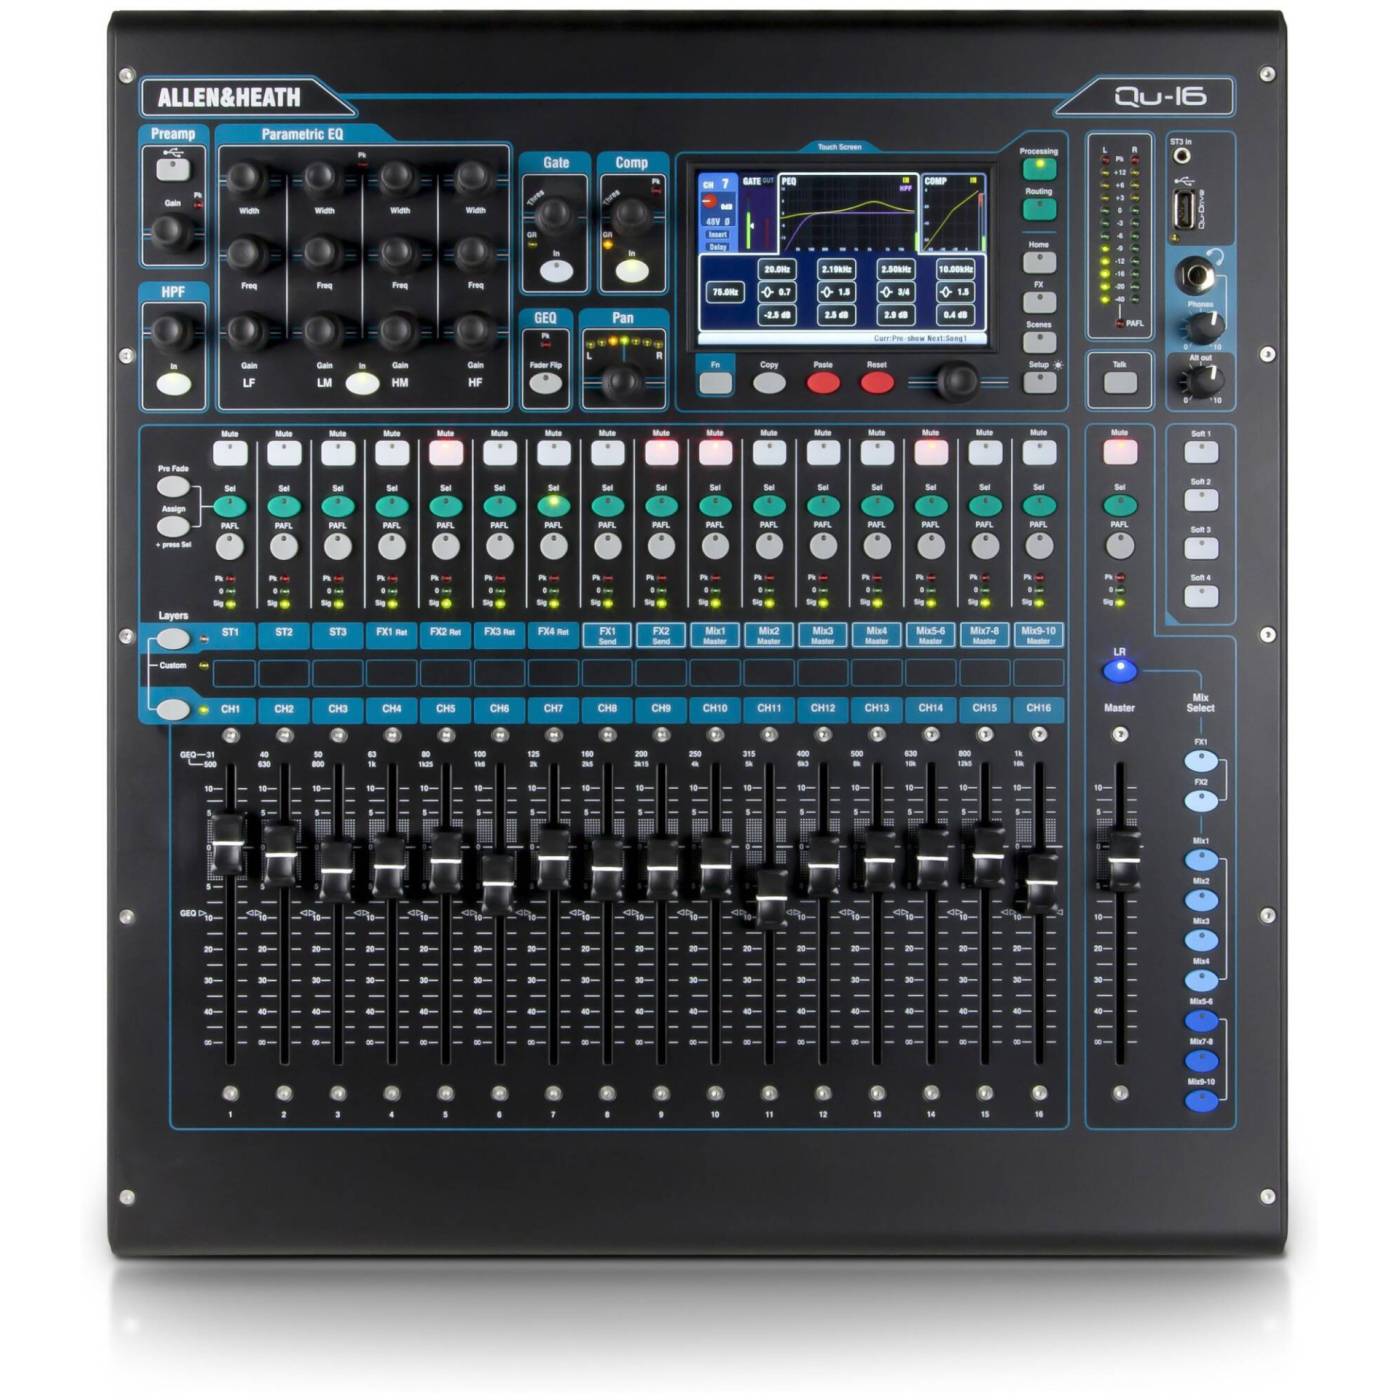The image size is (1400, 1400).
Task: Toggle Mute on the Master strip
Action: 1119,452
